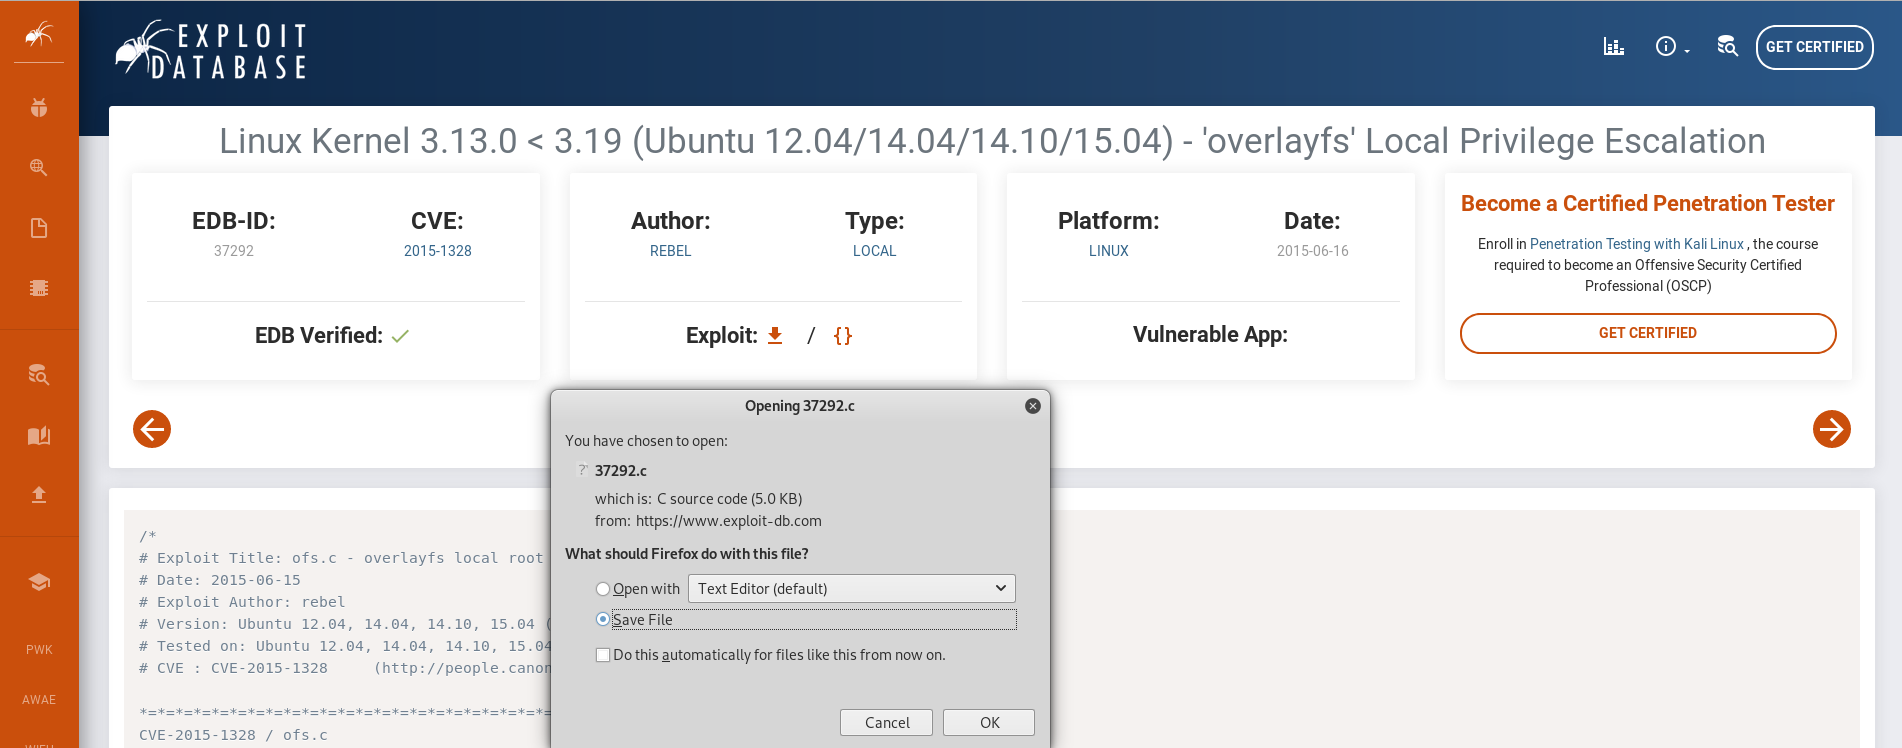
Task: Click the date 2015-06-16
Action: (1313, 251)
